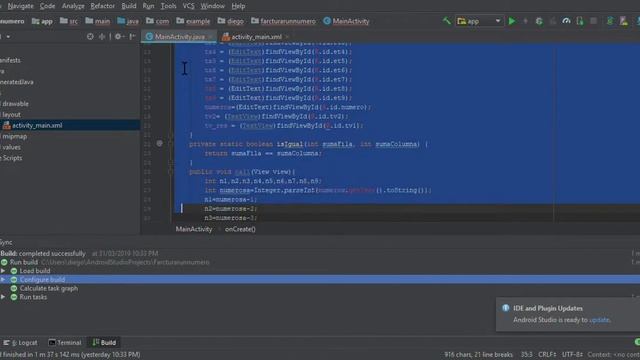
Task: Click the src breadcrumb folder
Action: tap(69, 21)
